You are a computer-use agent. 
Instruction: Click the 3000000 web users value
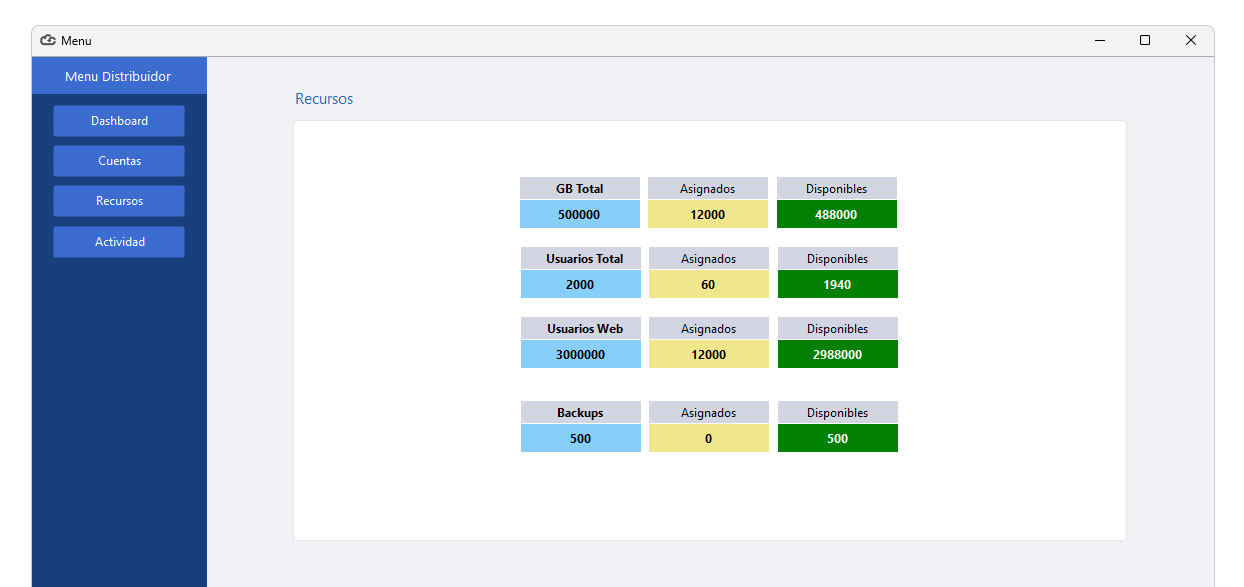tap(581, 354)
